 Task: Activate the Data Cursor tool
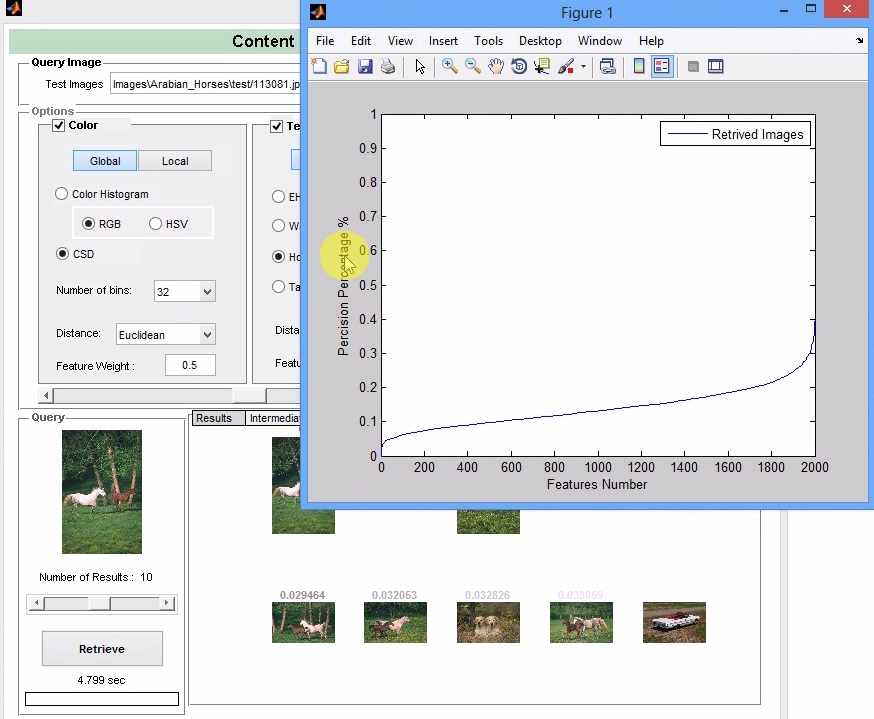click(541, 66)
